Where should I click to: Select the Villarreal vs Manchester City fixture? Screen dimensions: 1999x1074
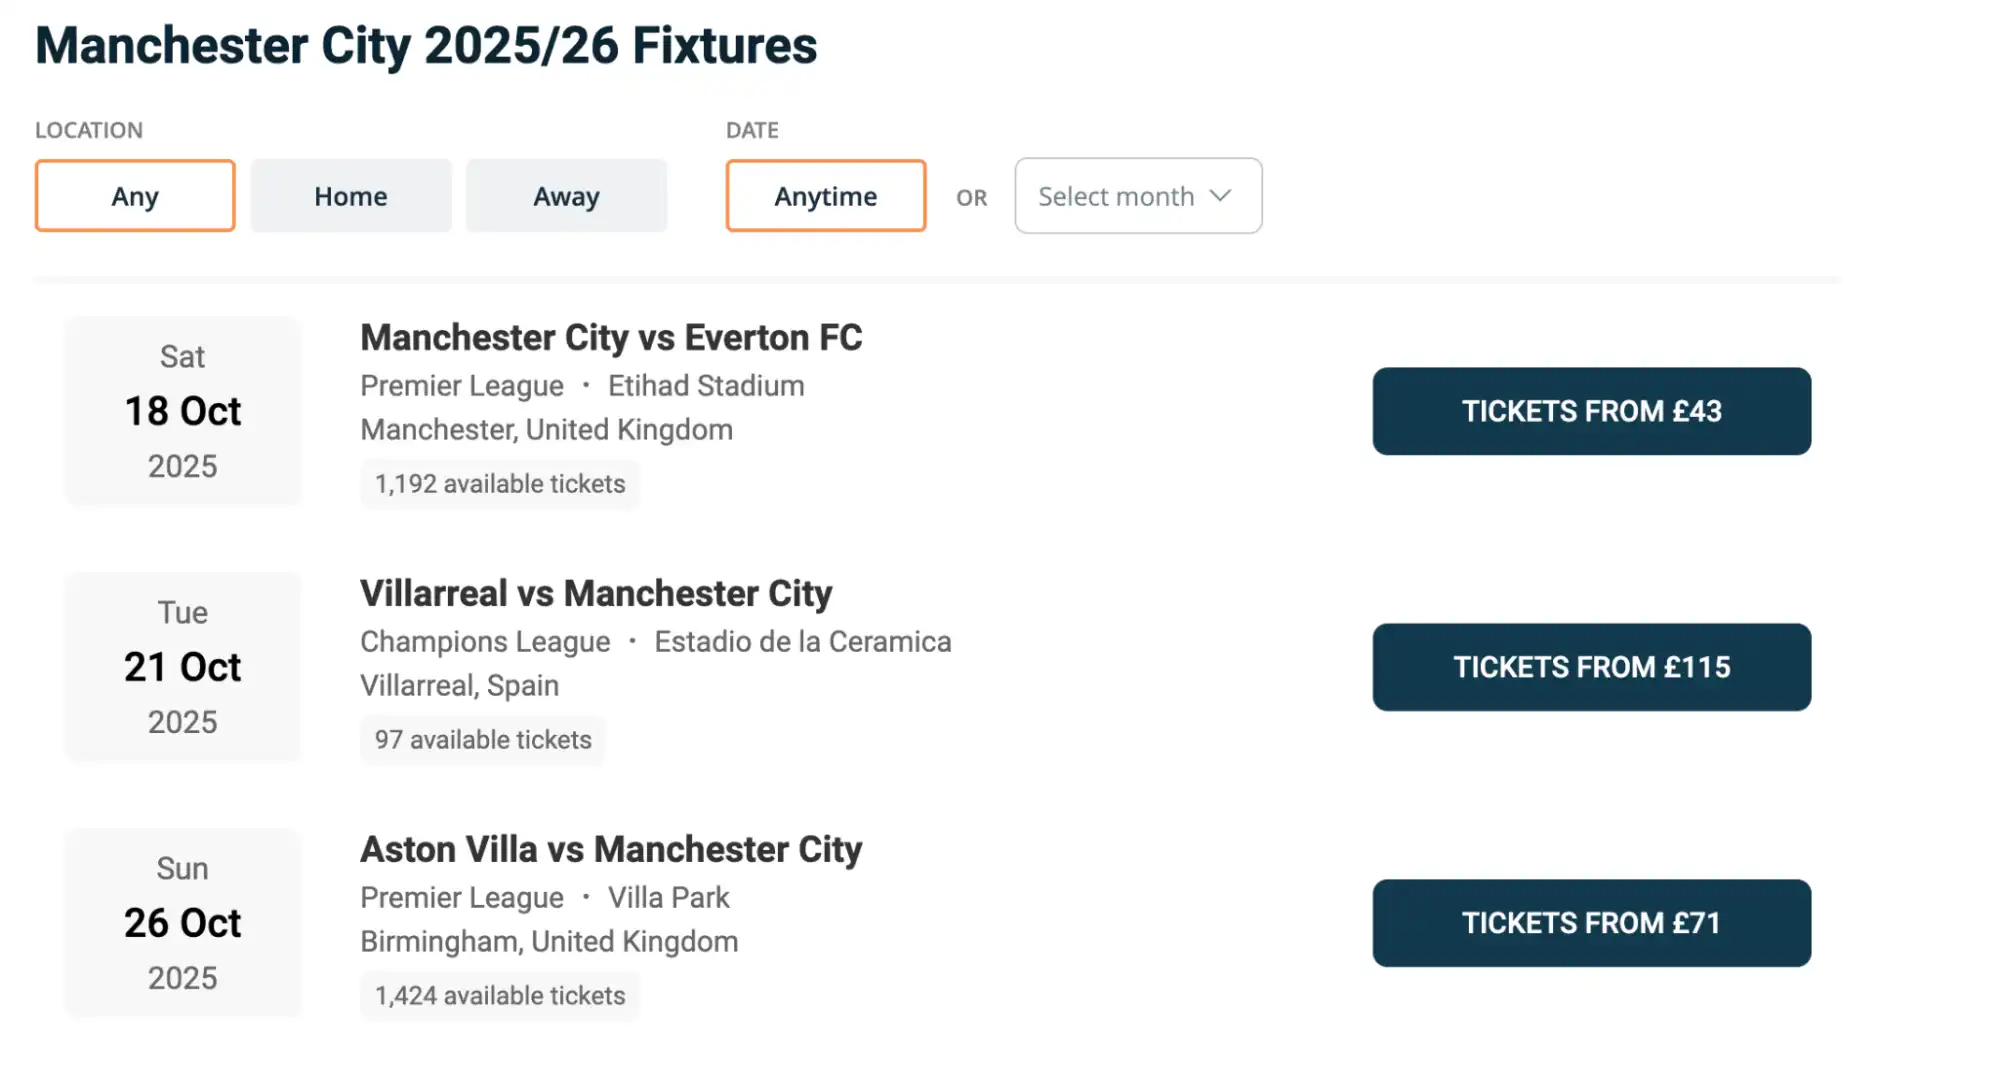pos(595,593)
